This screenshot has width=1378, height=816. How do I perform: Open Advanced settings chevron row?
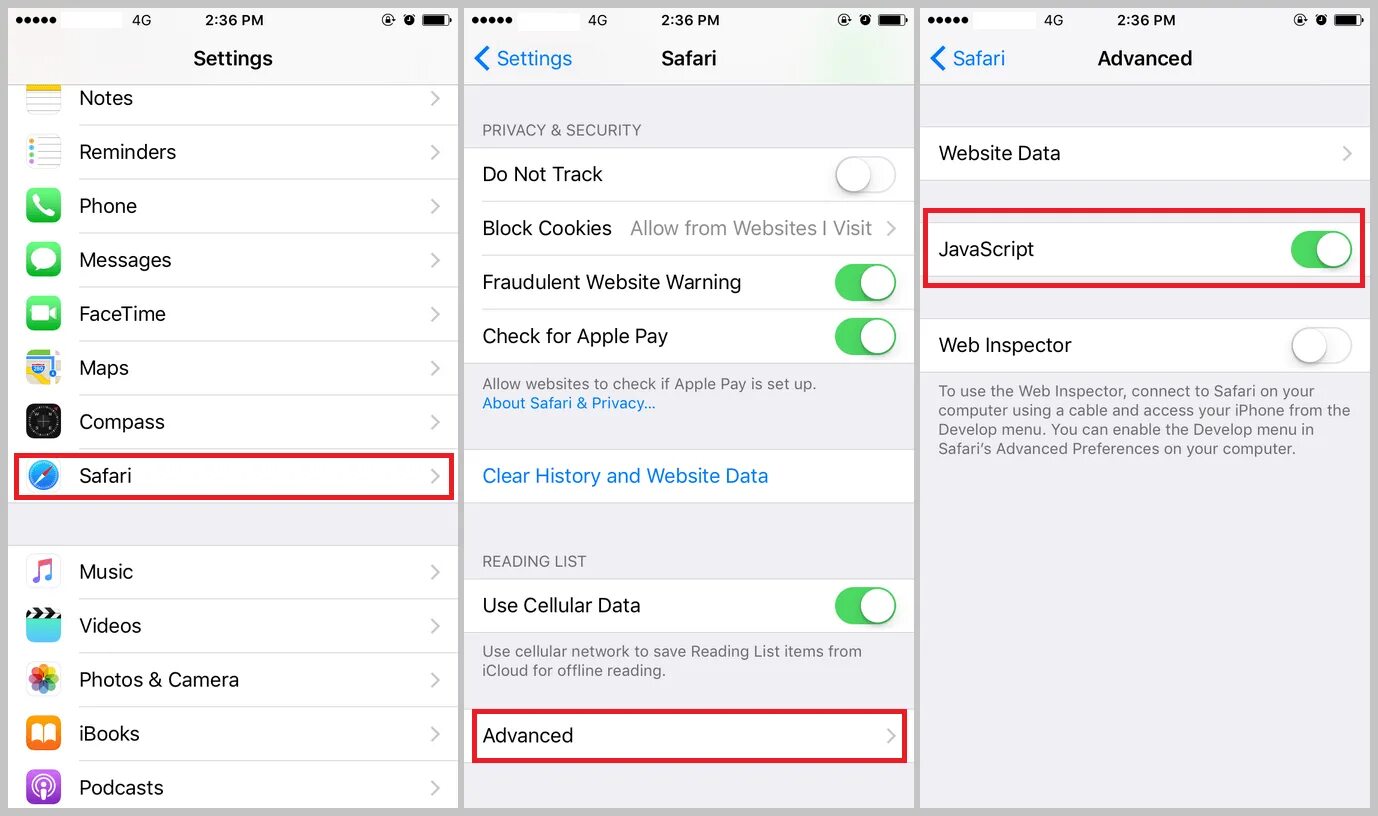point(689,736)
